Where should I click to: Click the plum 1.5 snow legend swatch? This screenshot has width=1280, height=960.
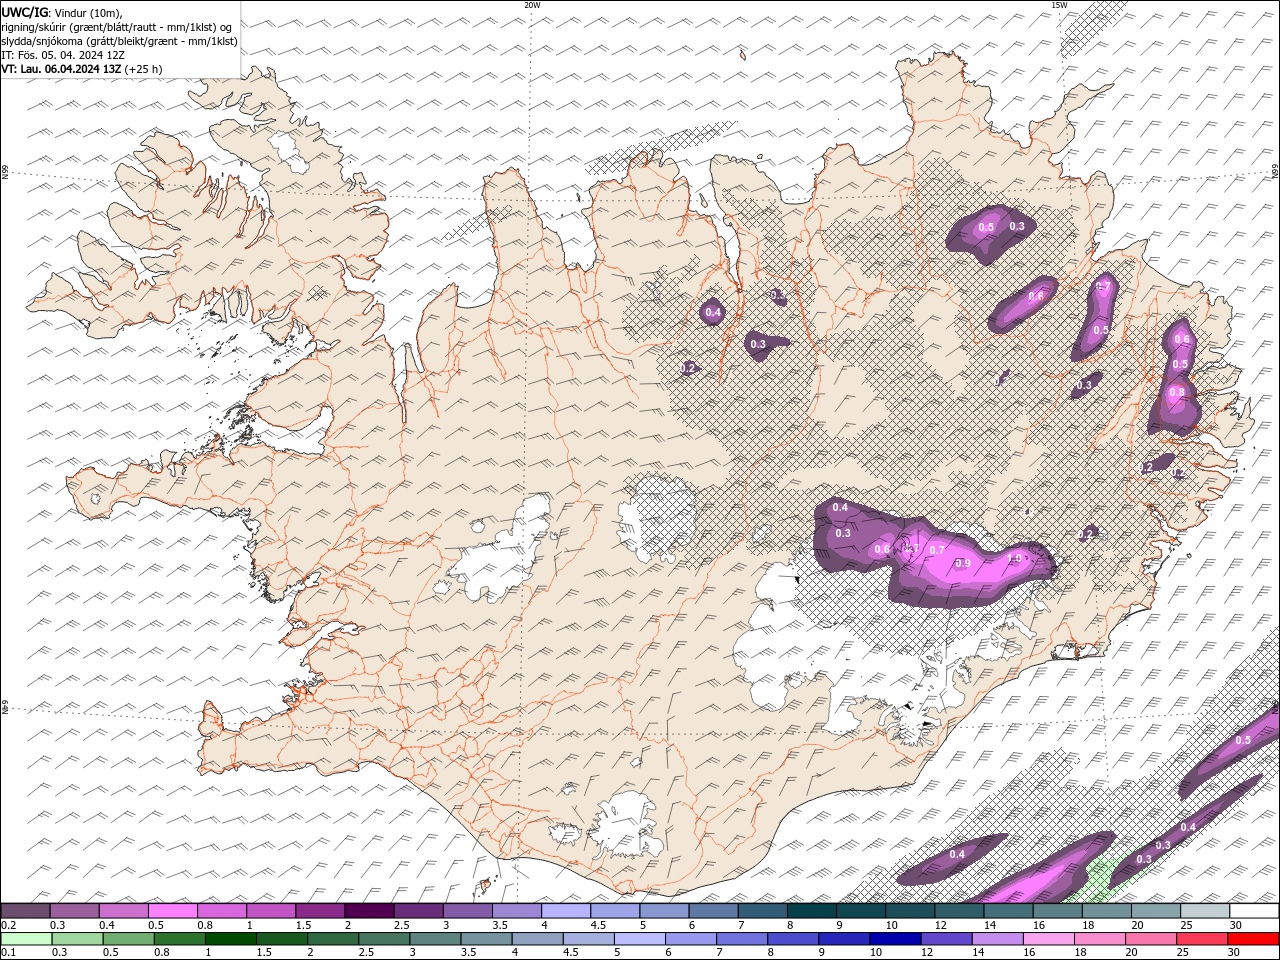point(319,911)
